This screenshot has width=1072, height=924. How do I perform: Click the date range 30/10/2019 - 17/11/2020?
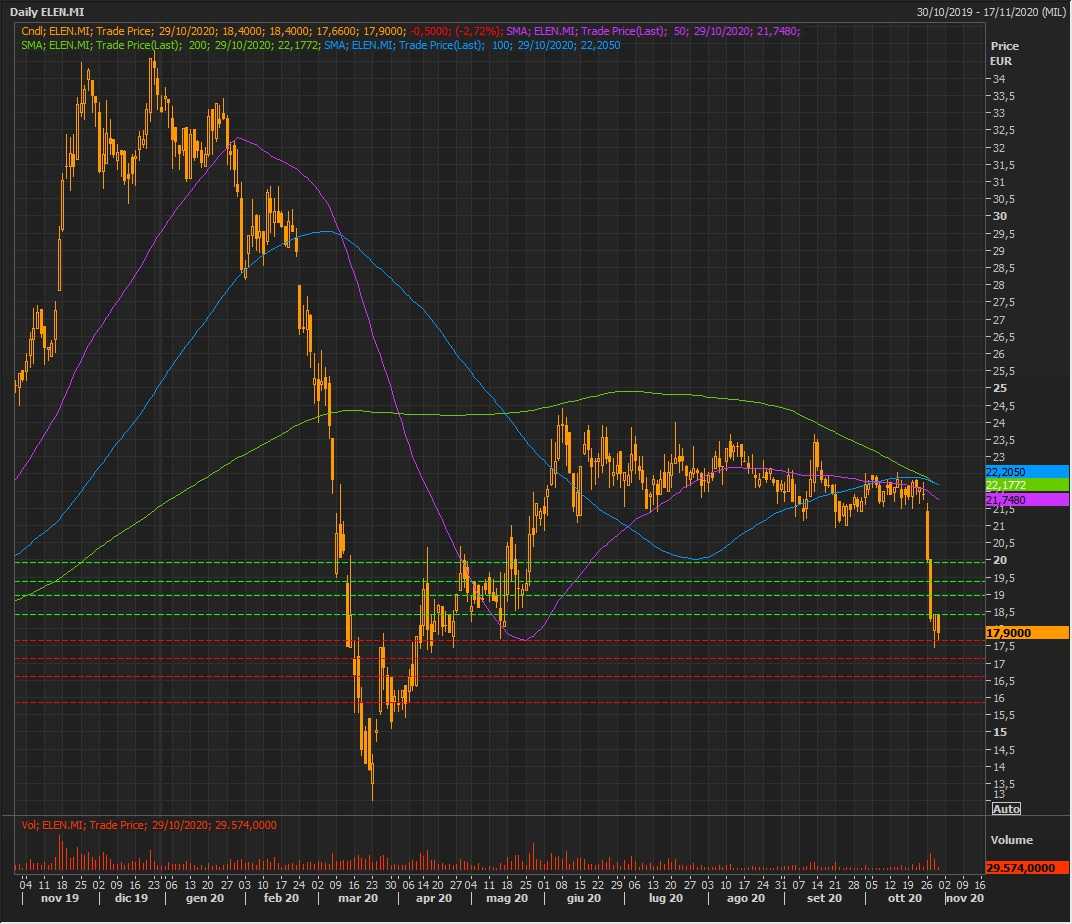click(x=990, y=12)
